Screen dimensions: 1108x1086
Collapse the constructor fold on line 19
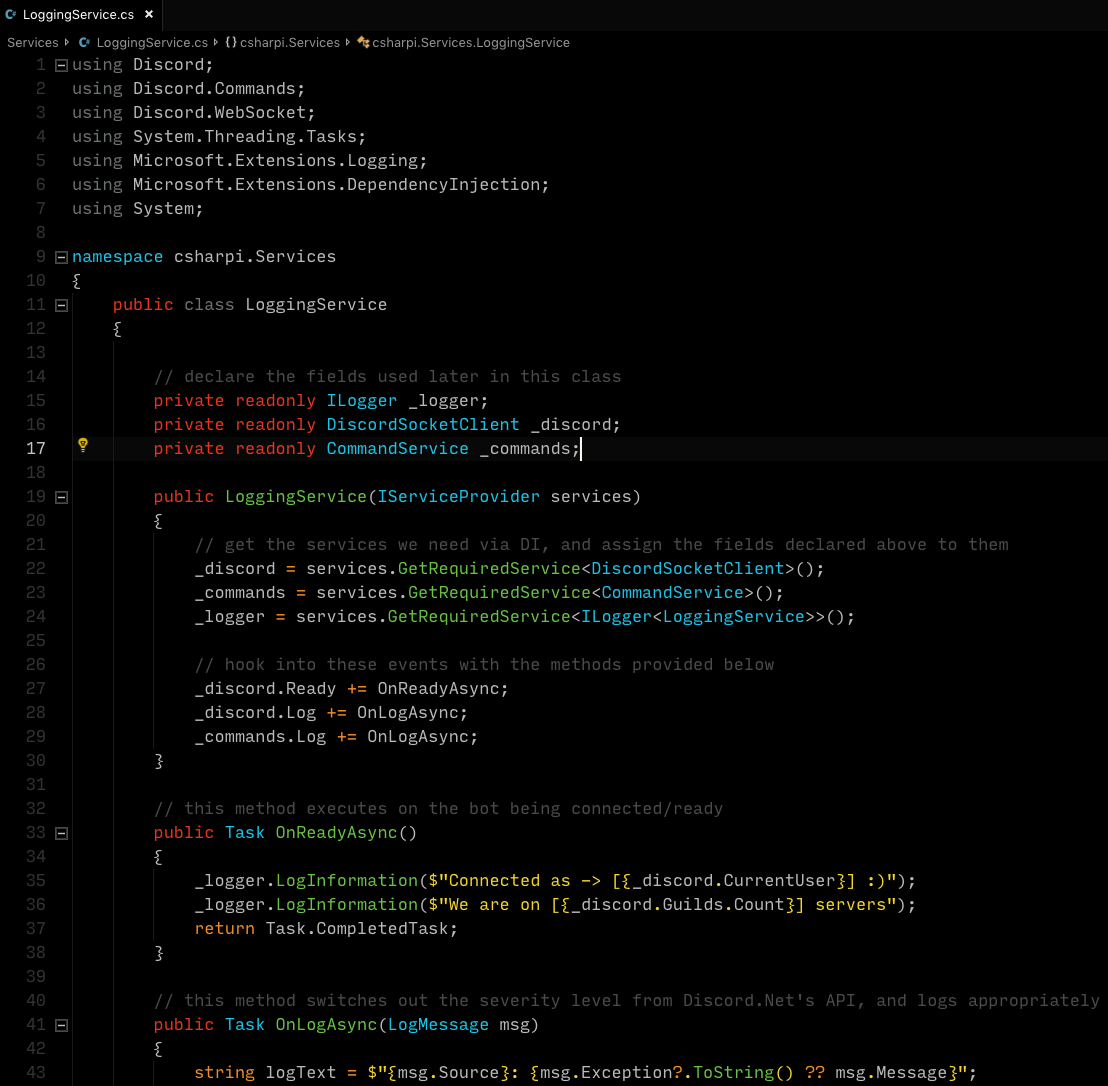[61, 496]
